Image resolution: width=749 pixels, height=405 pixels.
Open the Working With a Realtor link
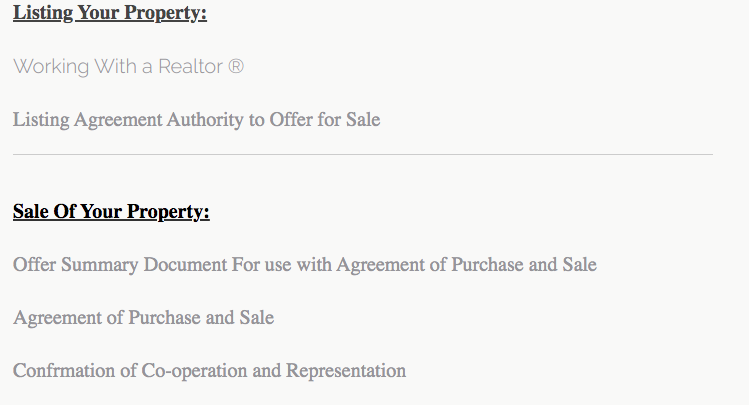[128, 67]
